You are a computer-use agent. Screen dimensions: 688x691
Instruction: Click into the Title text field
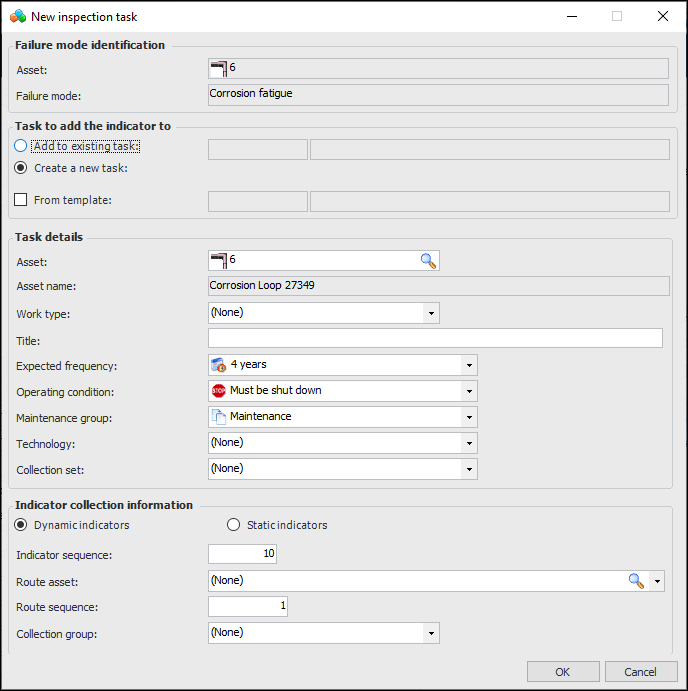435,338
